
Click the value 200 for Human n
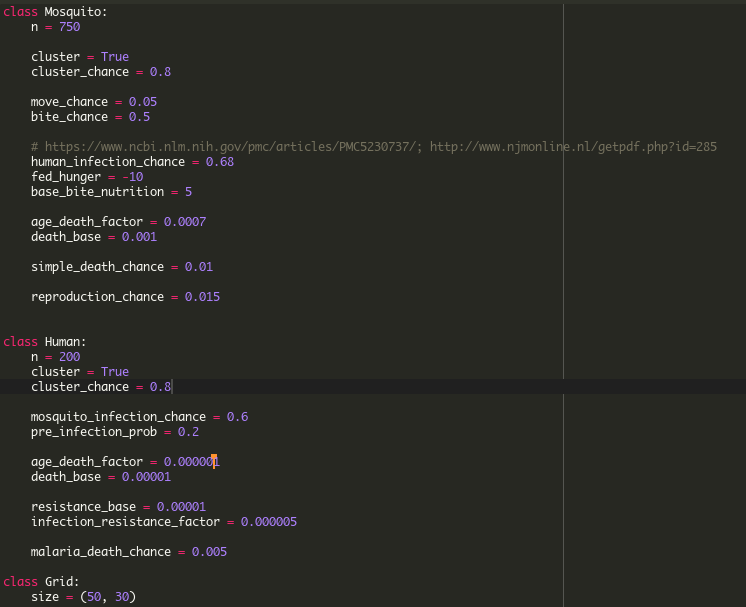69,357
